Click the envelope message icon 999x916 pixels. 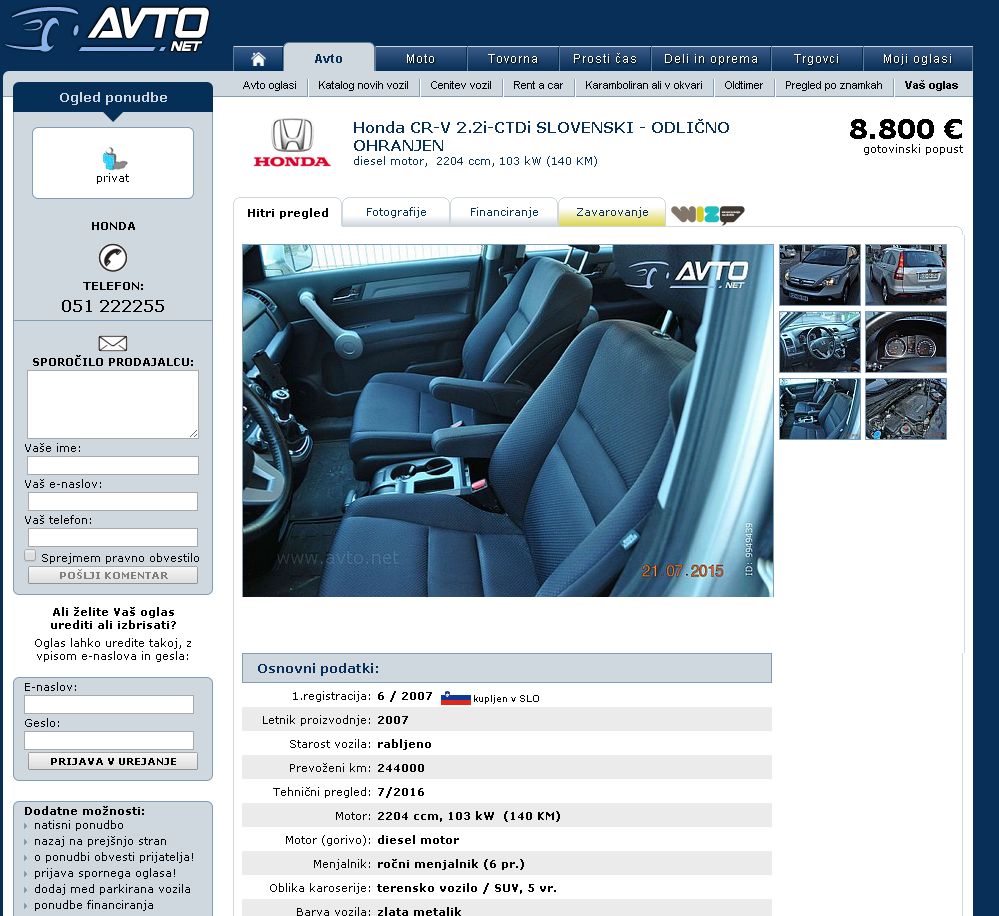113,343
